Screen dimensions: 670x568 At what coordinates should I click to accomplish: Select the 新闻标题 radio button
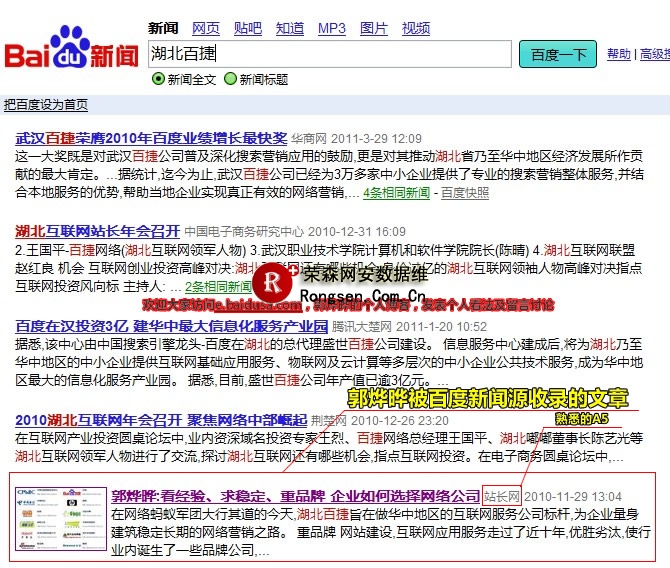click(231, 79)
